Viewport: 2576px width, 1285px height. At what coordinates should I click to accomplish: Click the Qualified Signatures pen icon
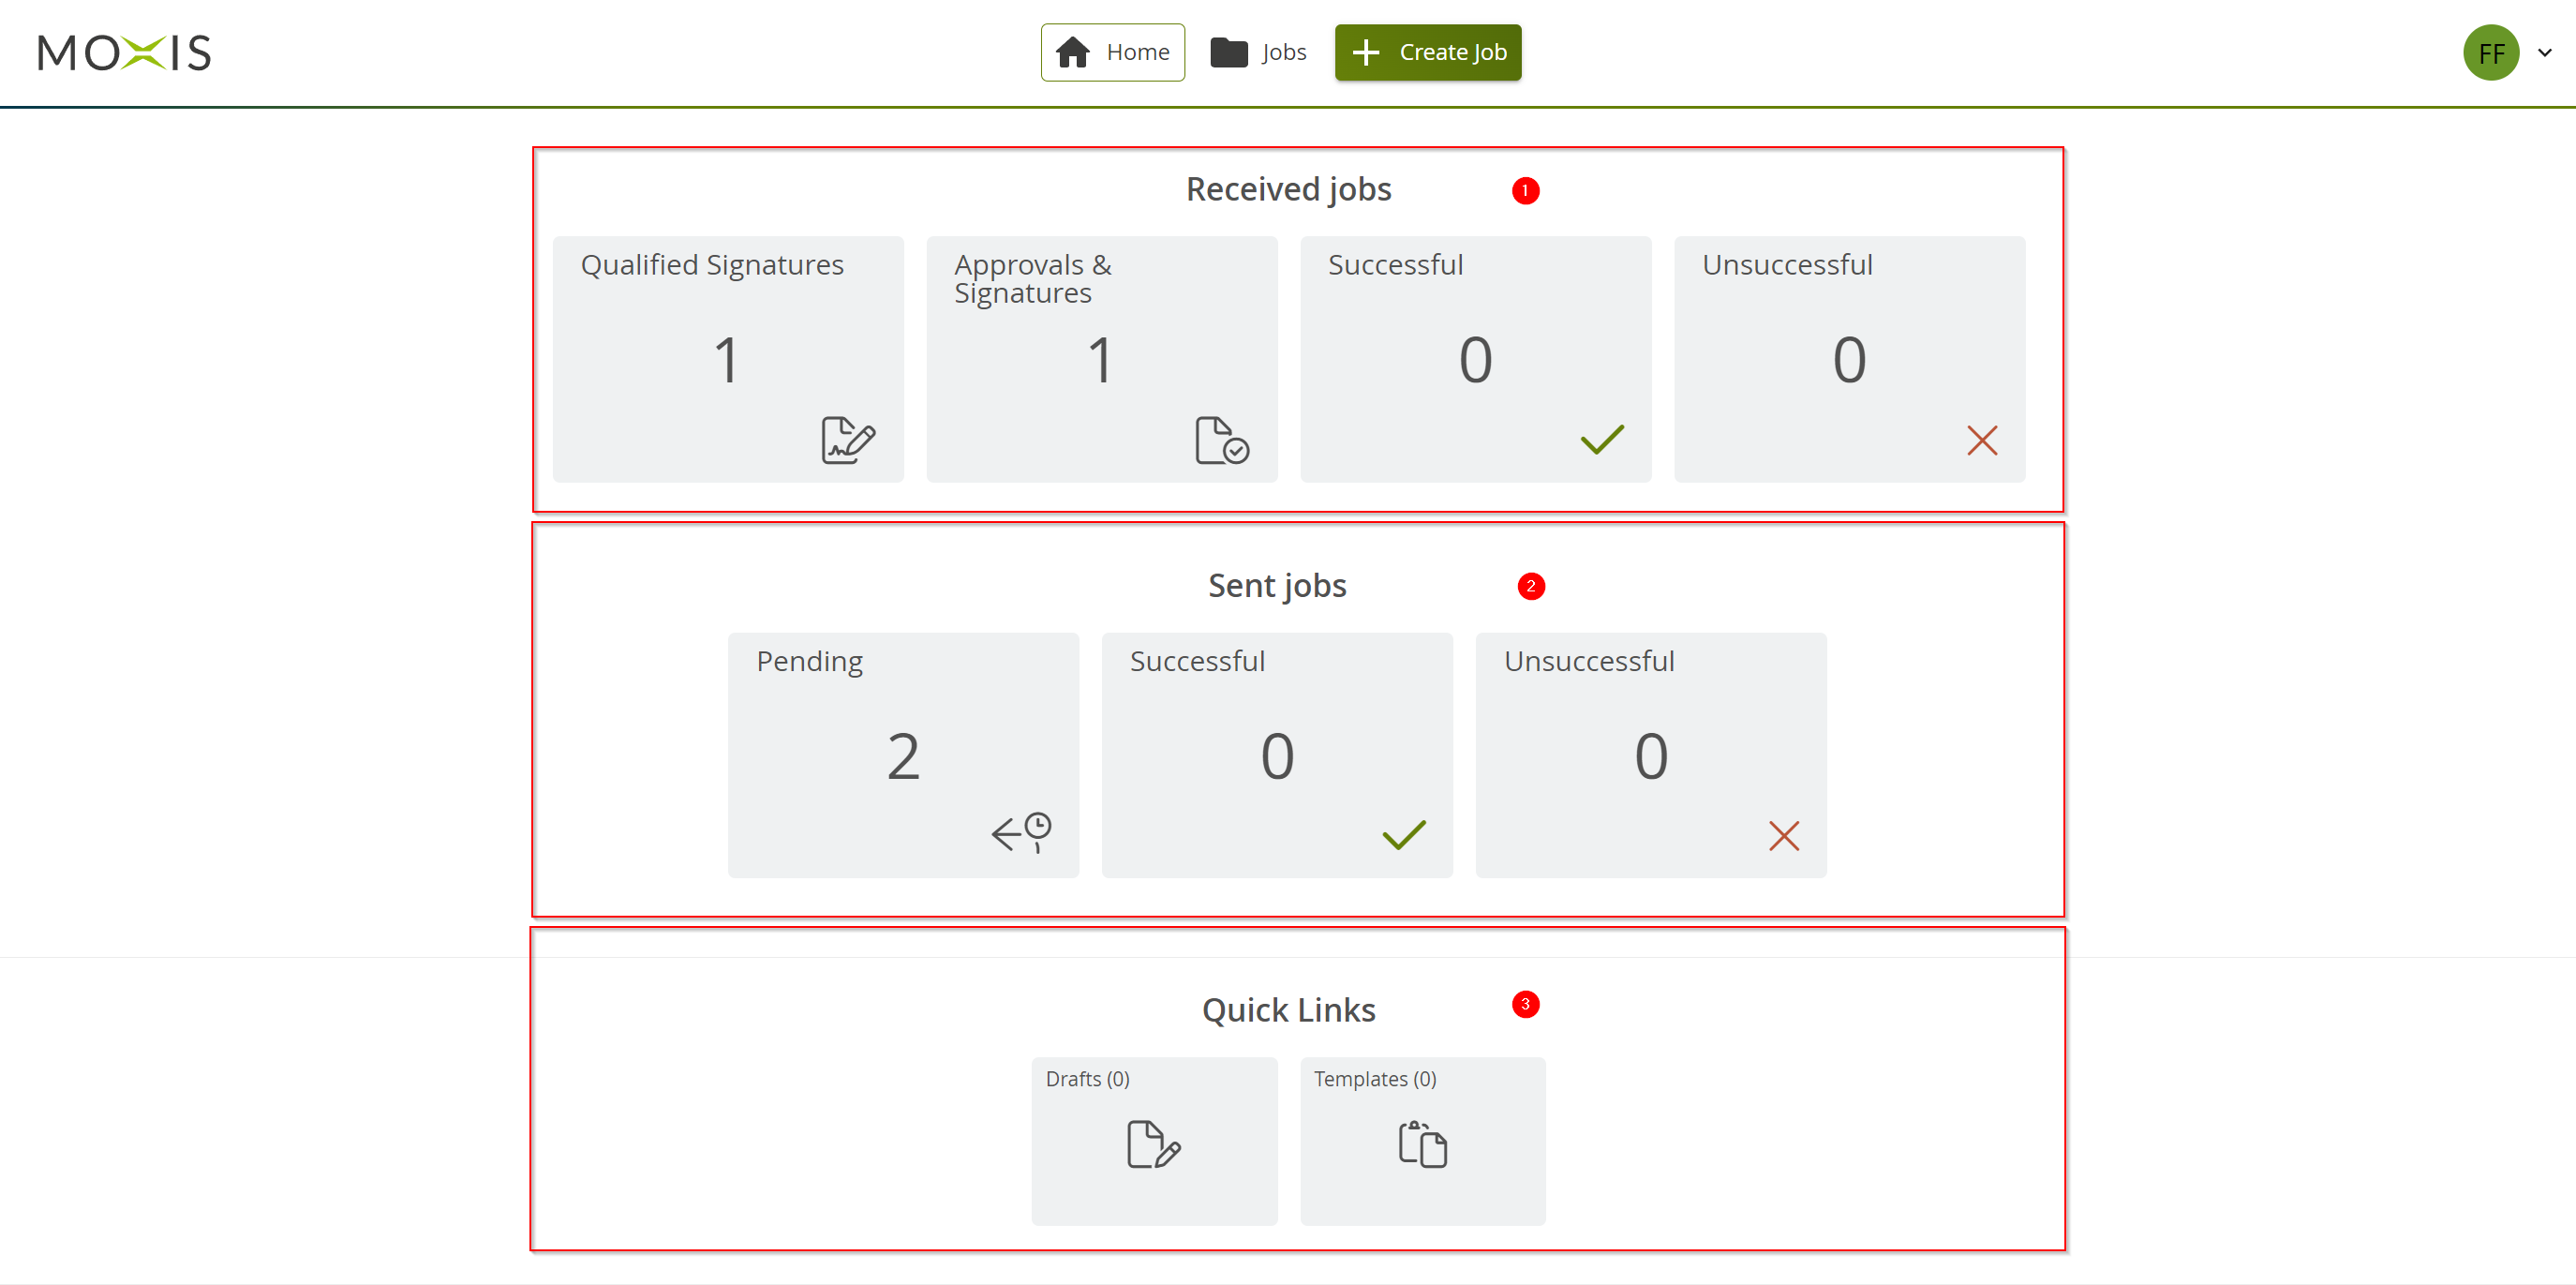click(847, 440)
